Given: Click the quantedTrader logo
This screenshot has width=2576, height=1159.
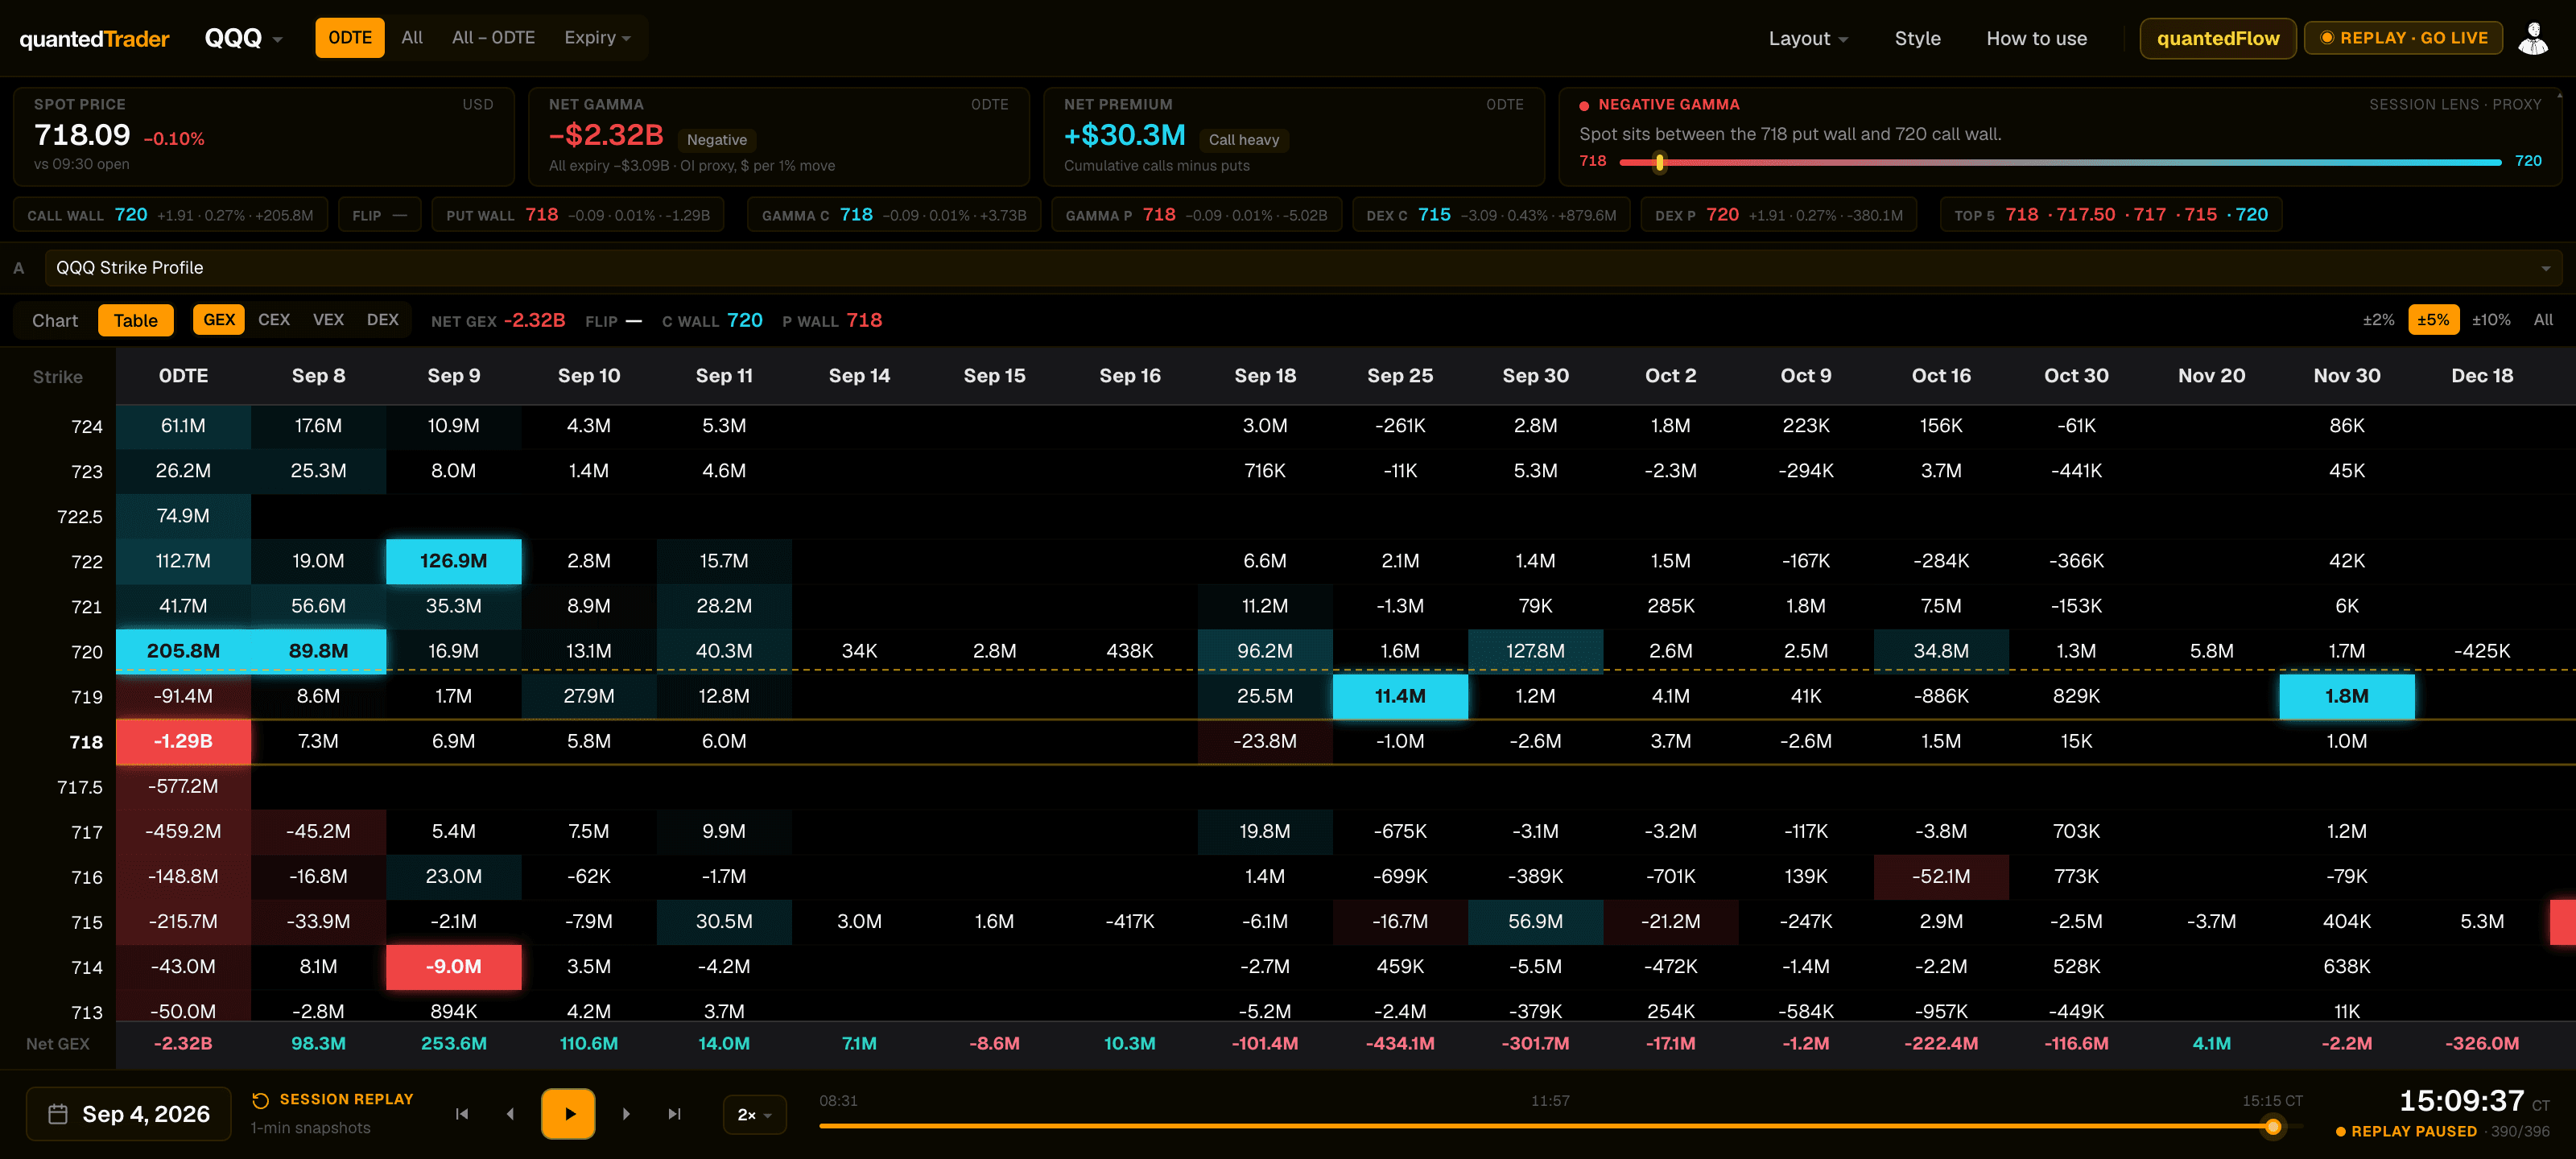Looking at the screenshot, I should [95, 39].
